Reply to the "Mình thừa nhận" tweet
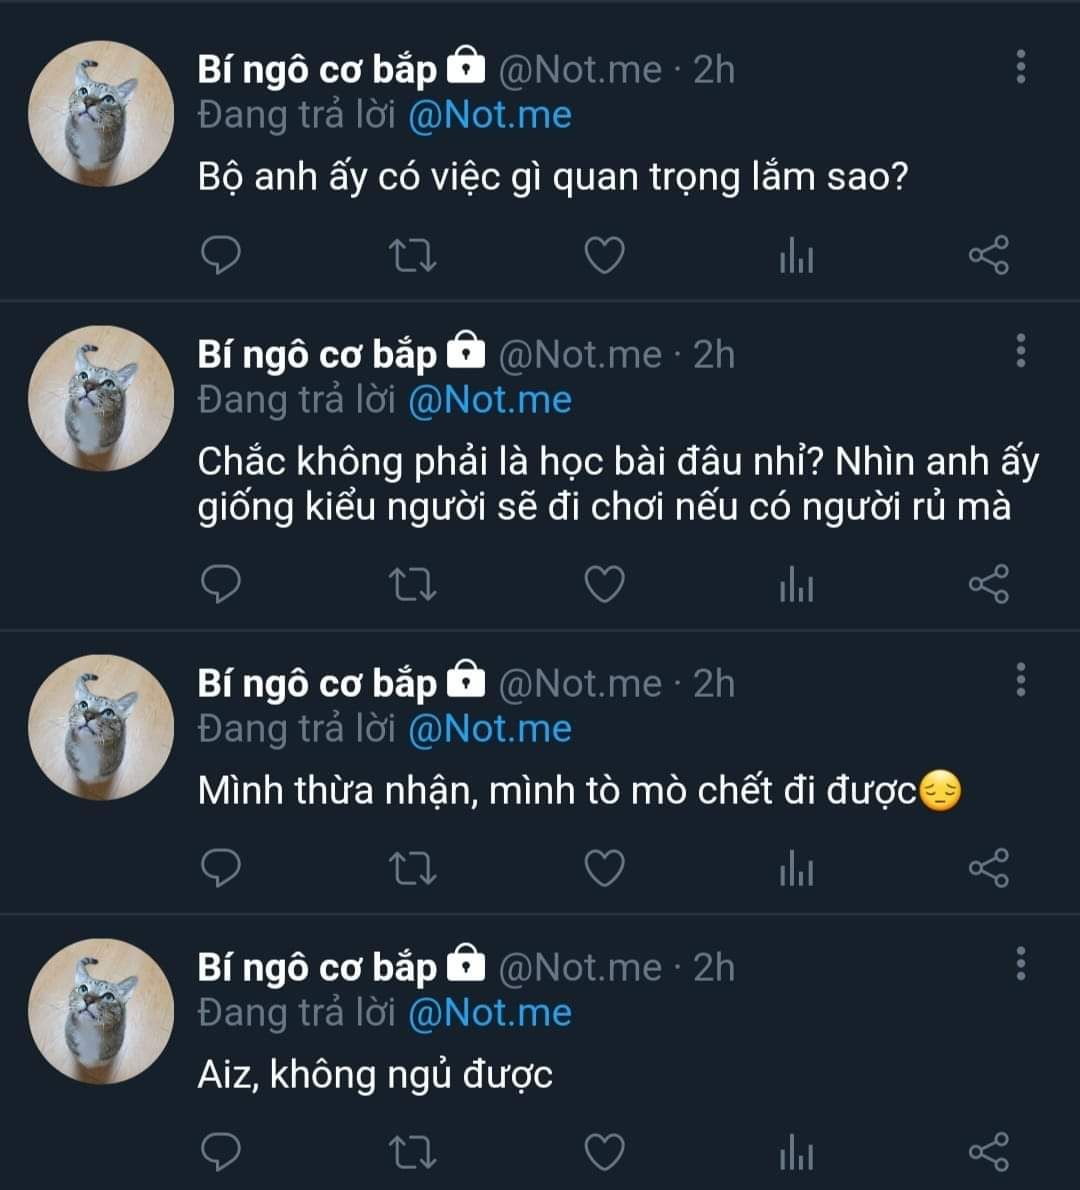 pyautogui.click(x=221, y=868)
